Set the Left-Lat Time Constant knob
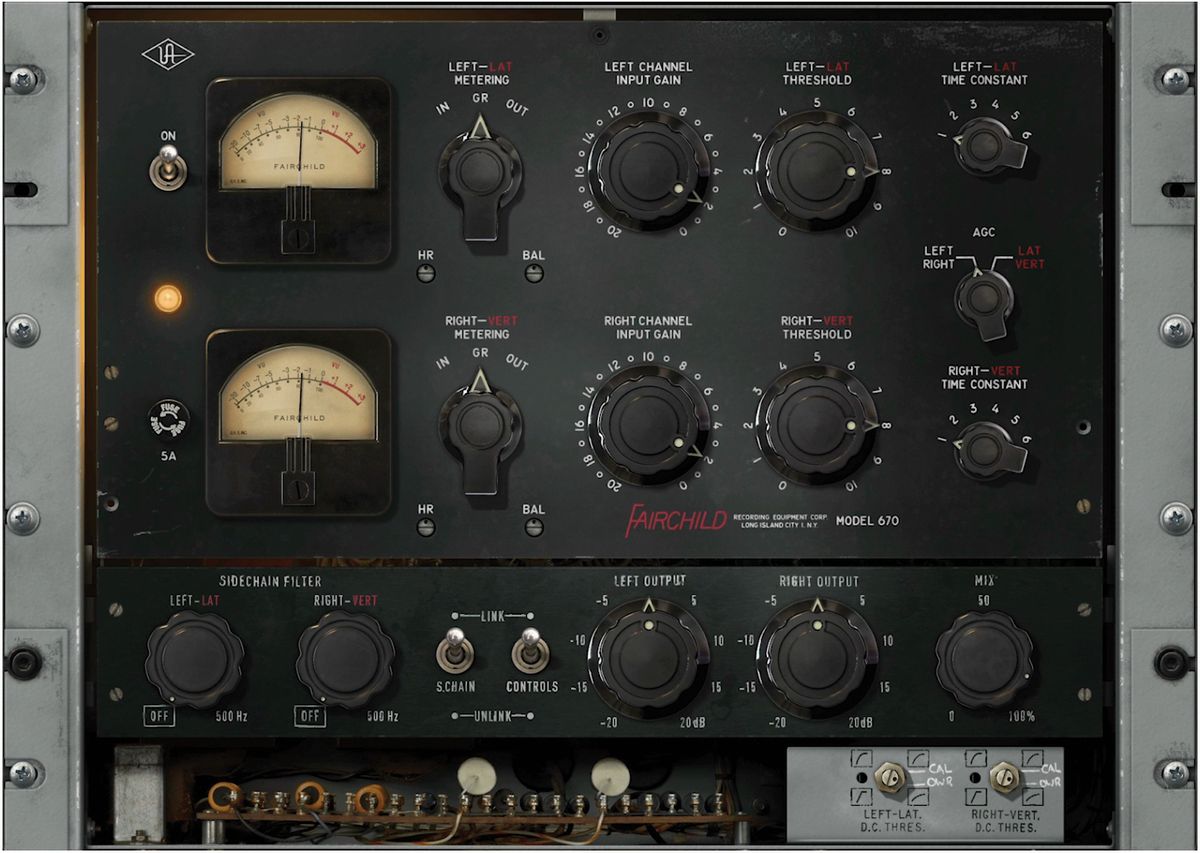 click(985, 147)
